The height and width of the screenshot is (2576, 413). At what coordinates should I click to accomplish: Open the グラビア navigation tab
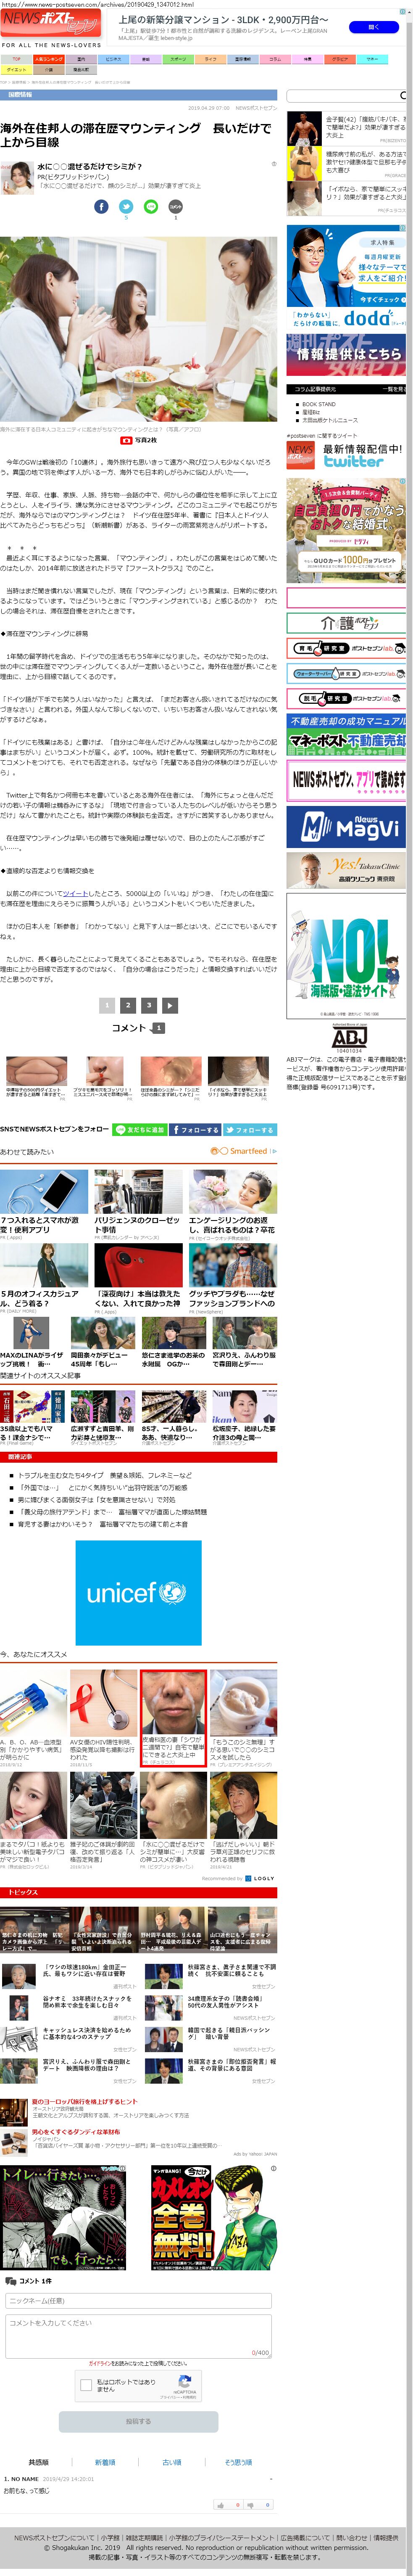click(x=340, y=59)
